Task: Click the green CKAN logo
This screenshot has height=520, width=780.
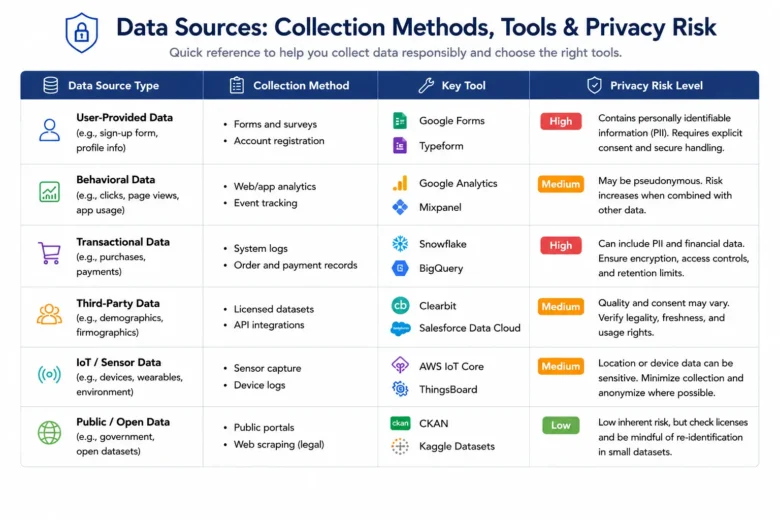Action: point(400,423)
